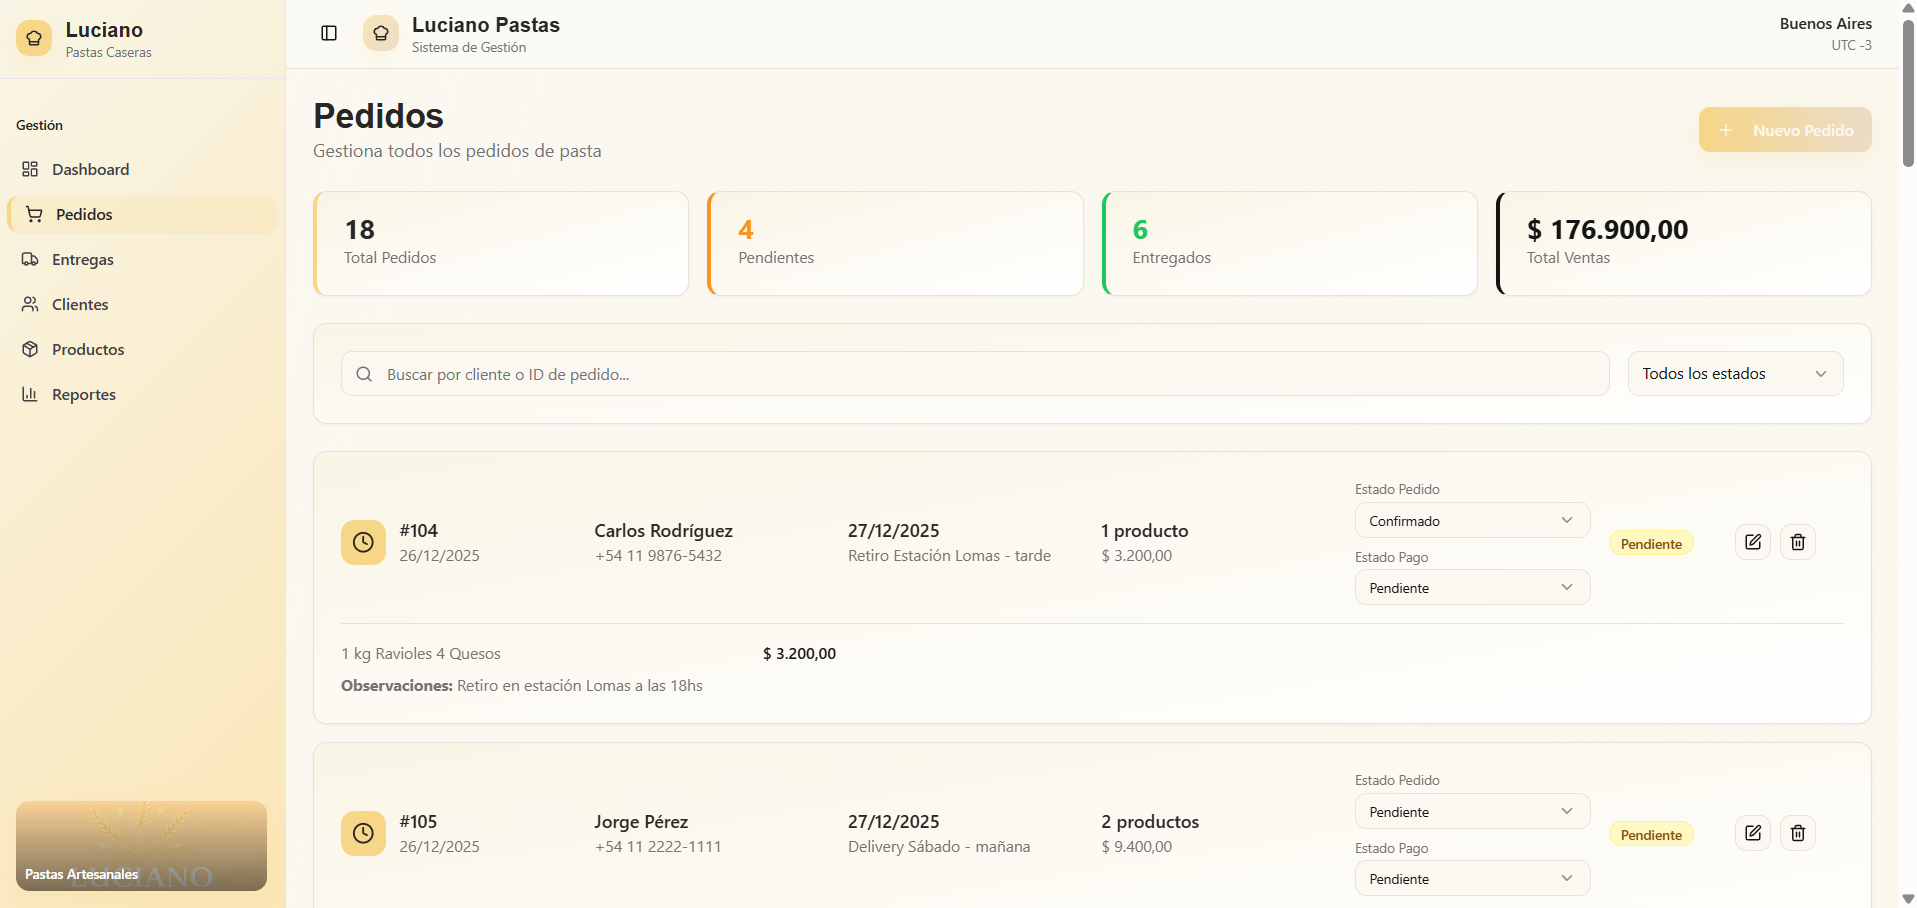Image resolution: width=1917 pixels, height=908 pixels.
Task: Click the 6 Entregados card
Action: point(1289,243)
